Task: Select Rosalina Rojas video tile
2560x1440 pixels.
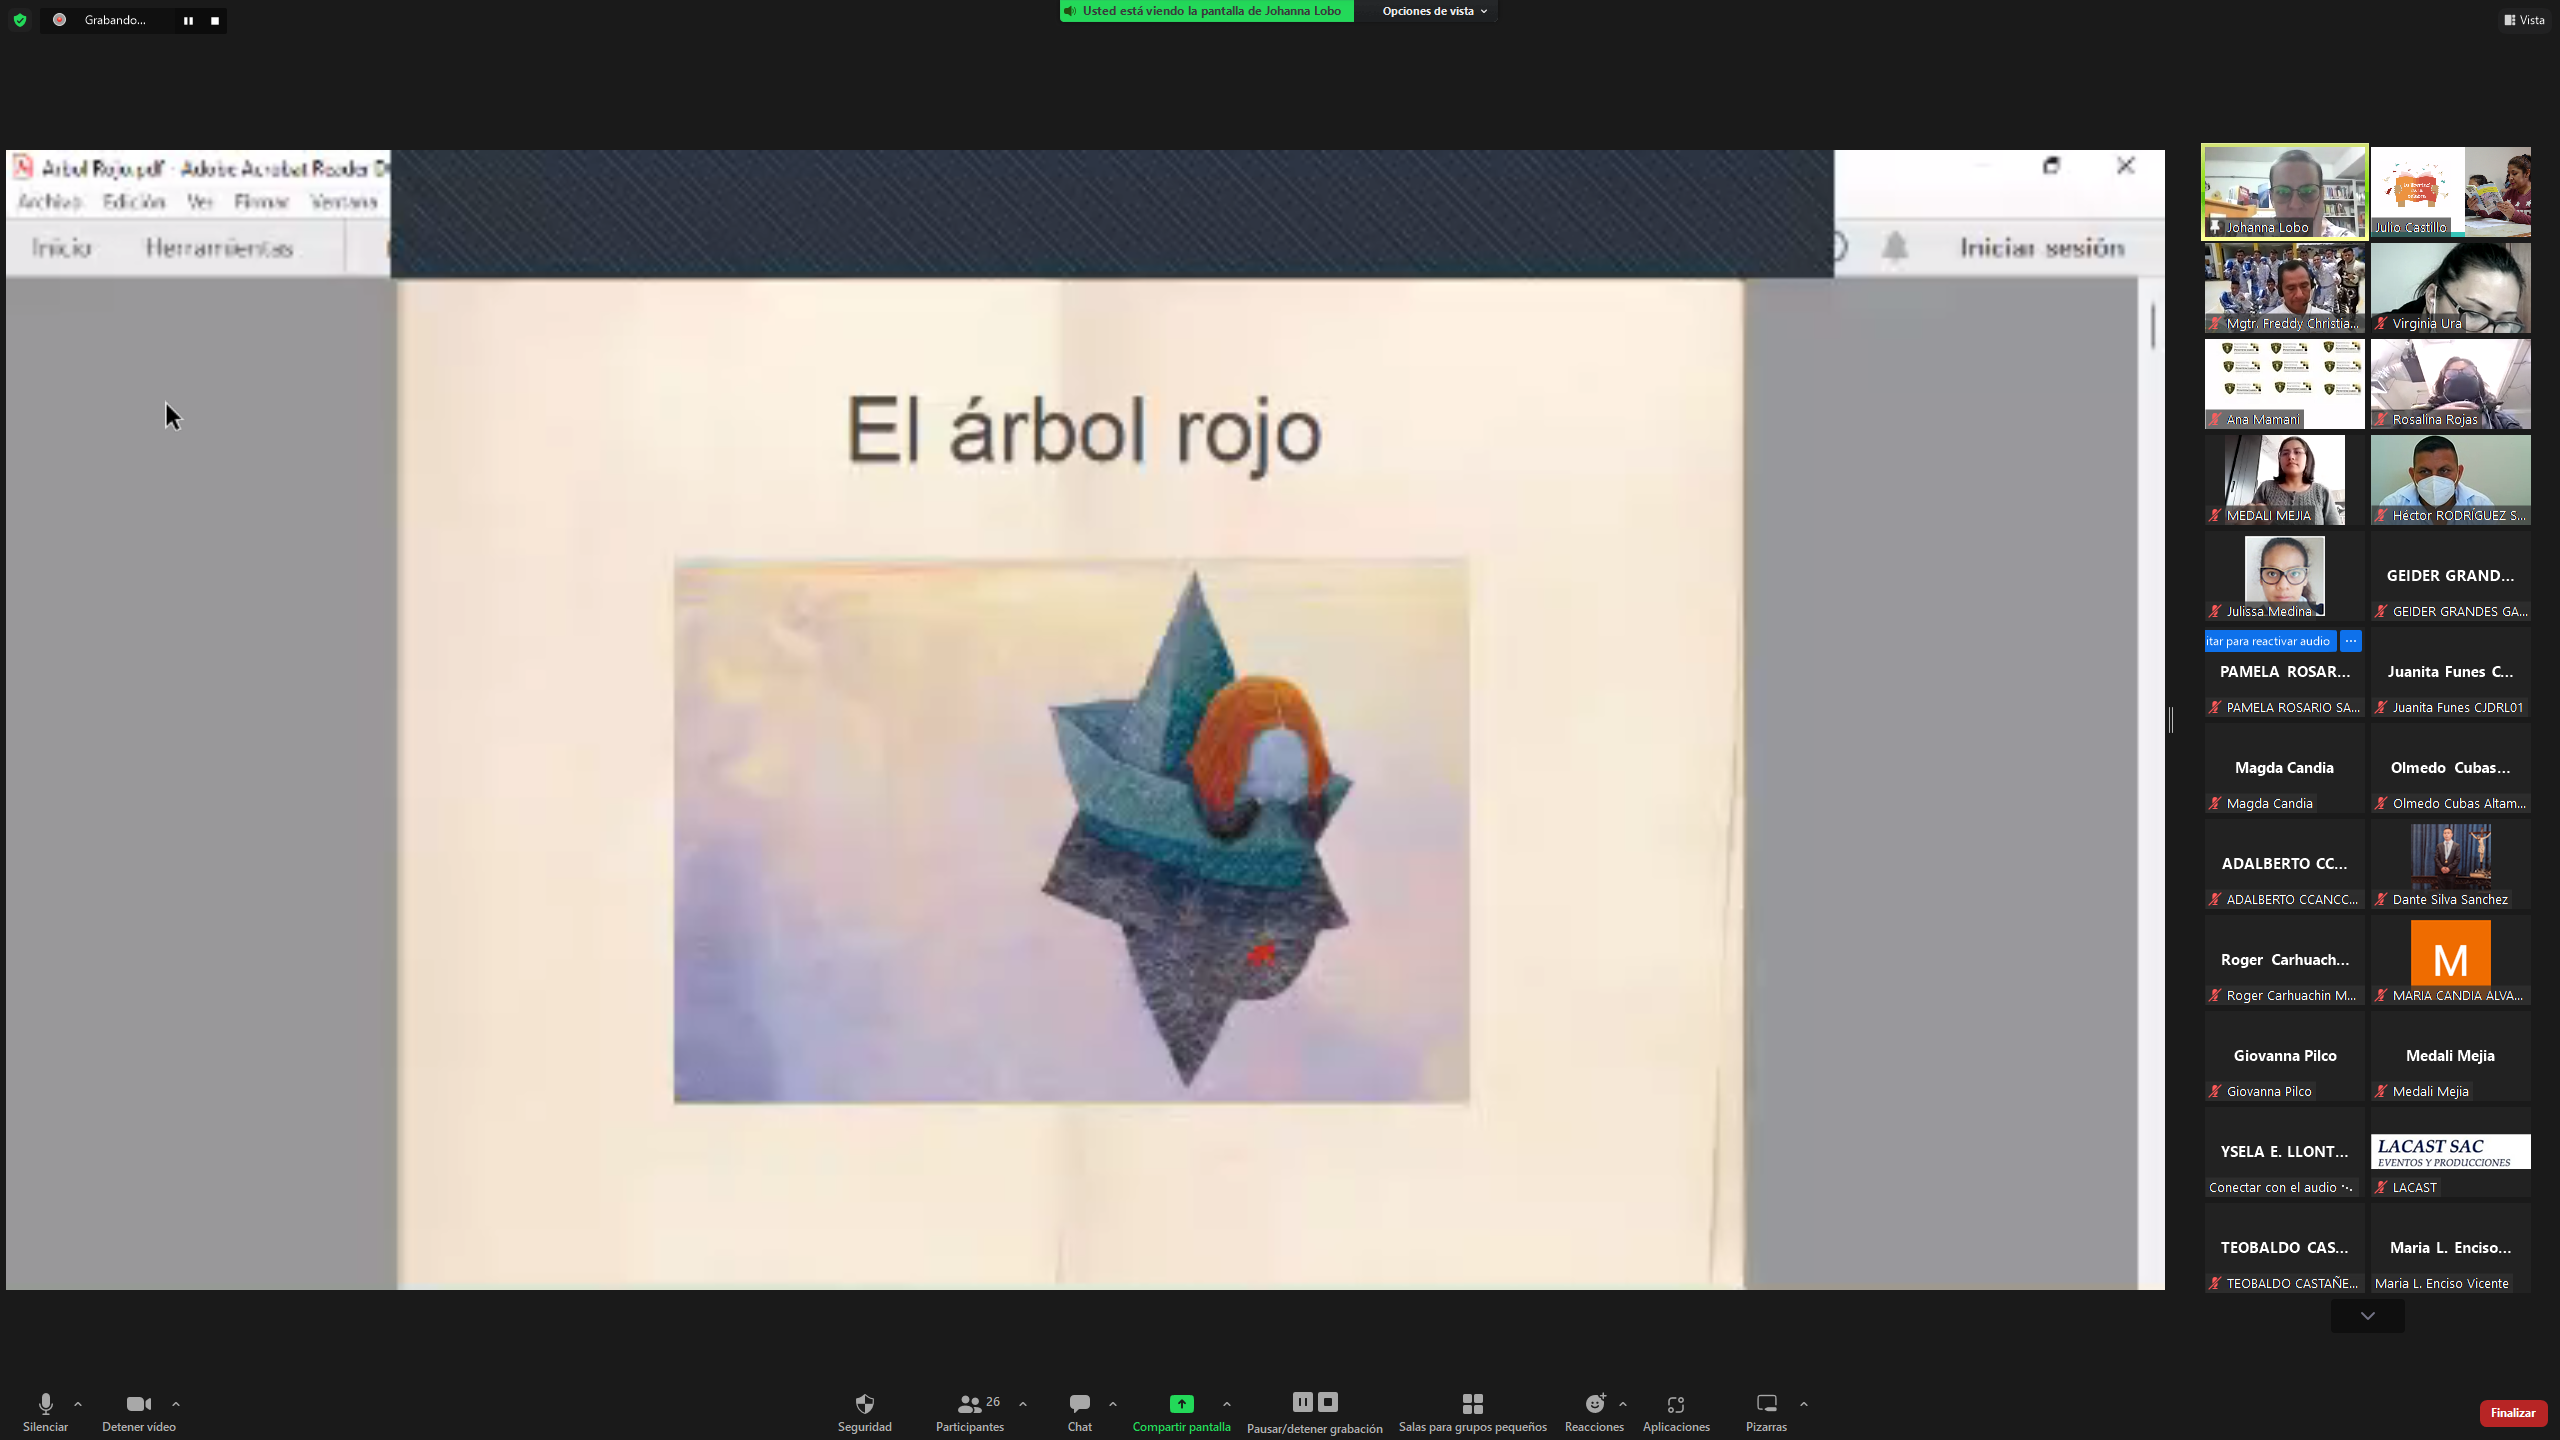Action: 2450,384
